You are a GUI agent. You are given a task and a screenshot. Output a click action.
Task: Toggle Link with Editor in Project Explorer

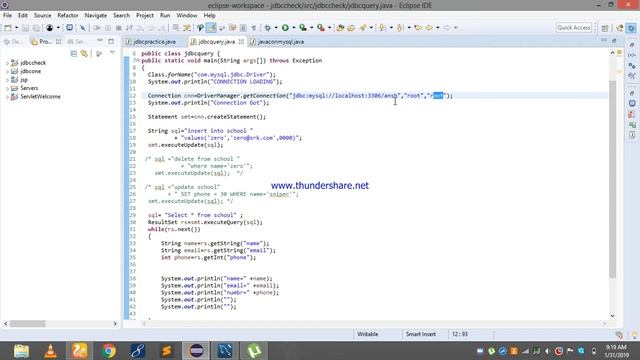[84, 53]
